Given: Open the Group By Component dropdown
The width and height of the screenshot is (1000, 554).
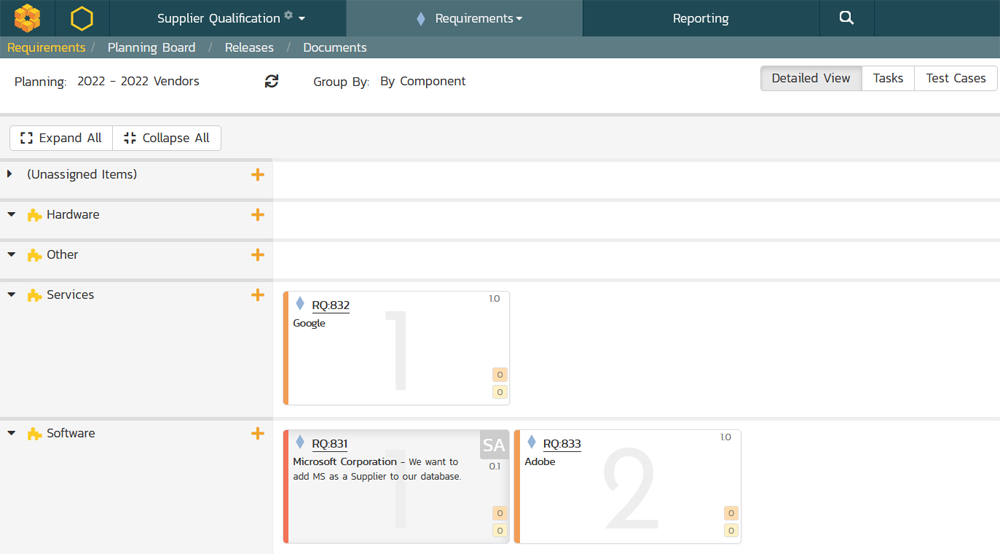Looking at the screenshot, I should point(422,81).
